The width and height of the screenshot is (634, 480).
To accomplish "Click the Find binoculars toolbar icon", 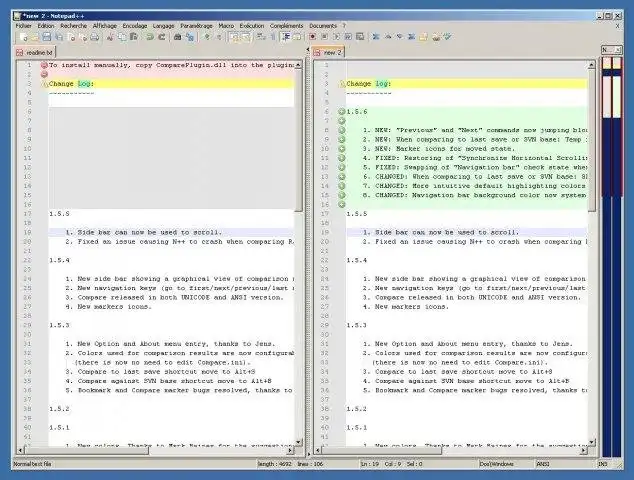I will 177,37.
